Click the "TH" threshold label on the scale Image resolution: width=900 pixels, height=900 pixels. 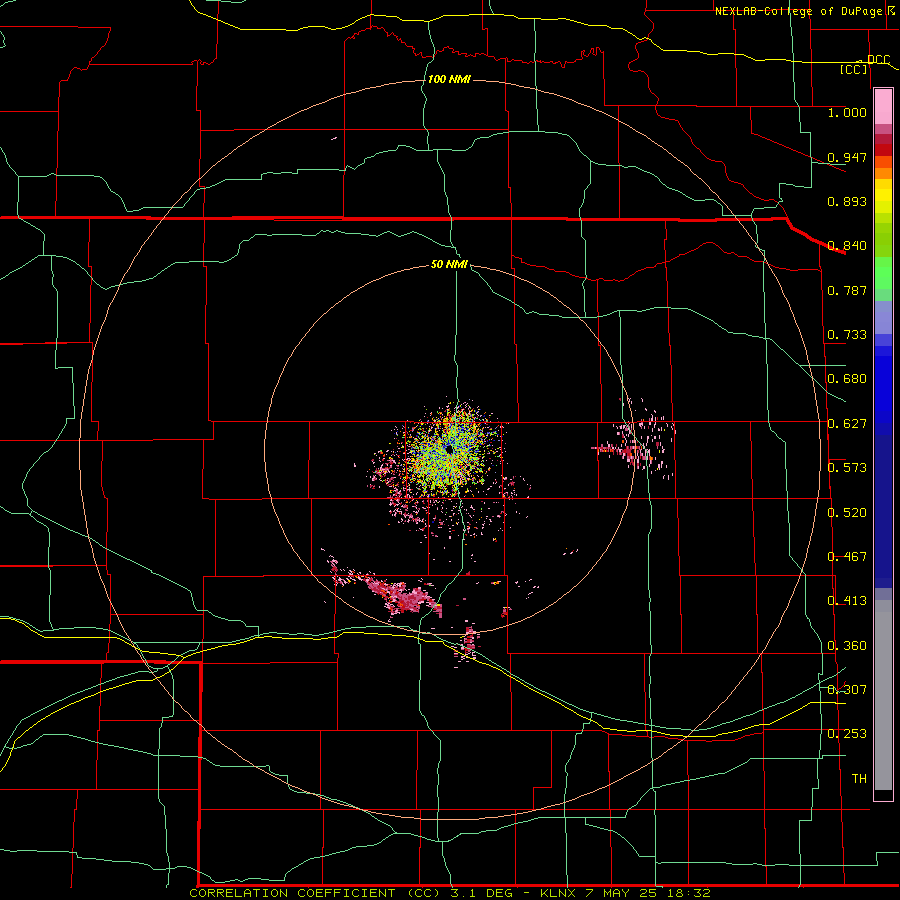pos(859,779)
